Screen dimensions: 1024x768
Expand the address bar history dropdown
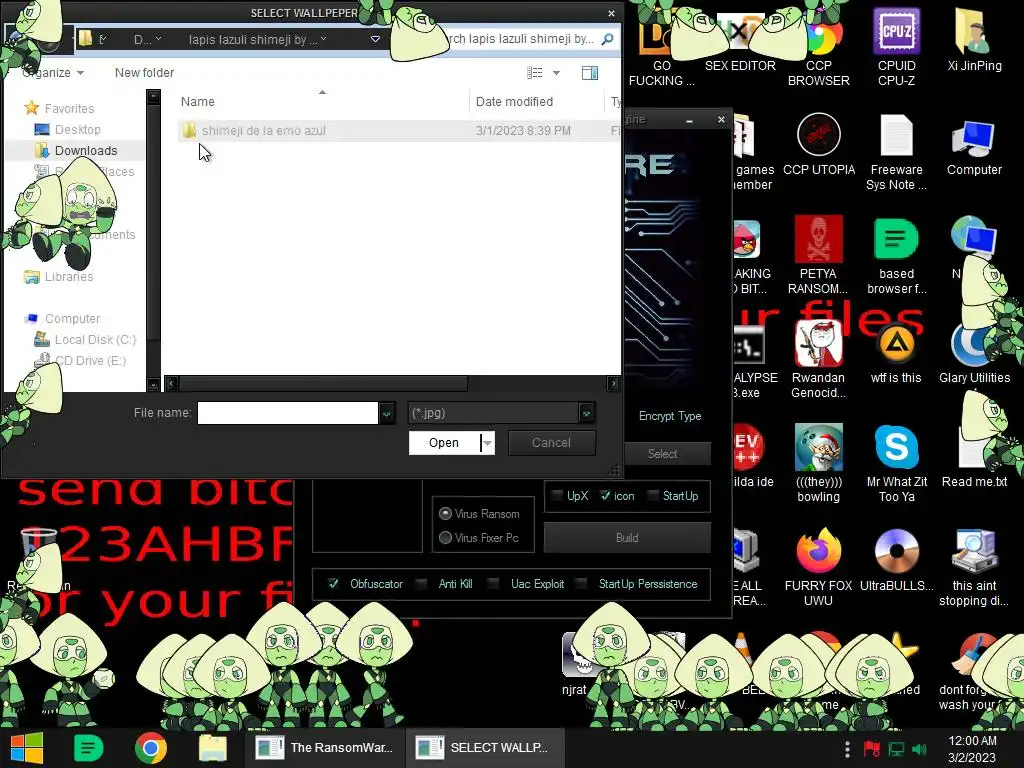pyautogui.click(x=376, y=39)
